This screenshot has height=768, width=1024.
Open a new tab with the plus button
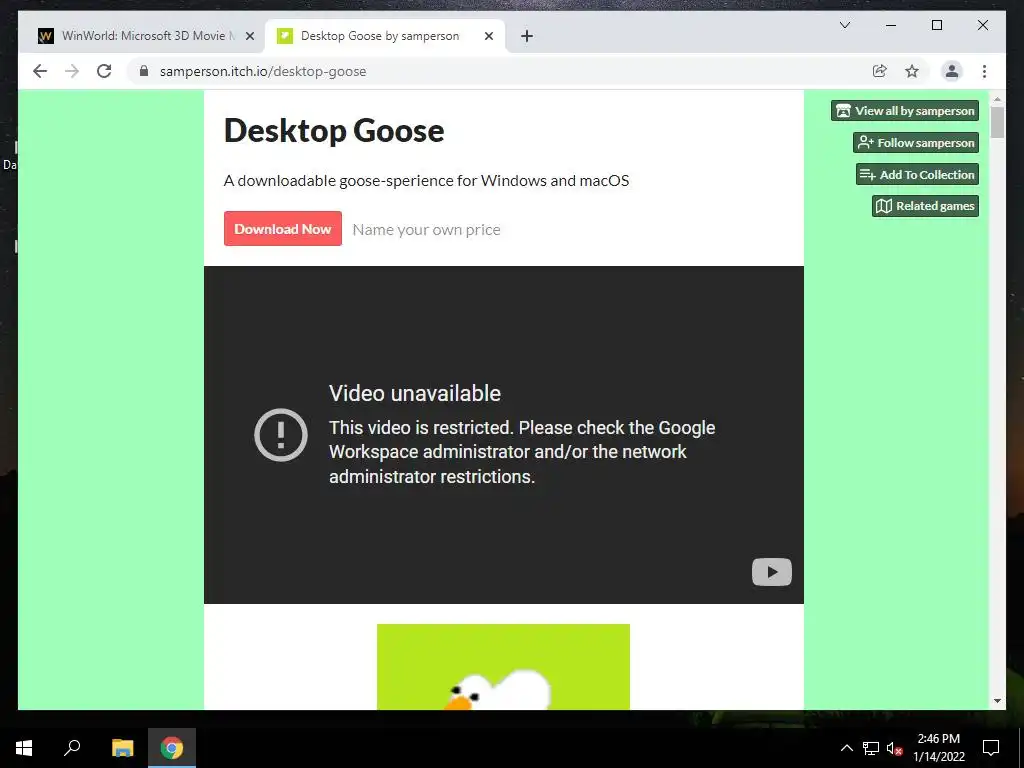527,36
